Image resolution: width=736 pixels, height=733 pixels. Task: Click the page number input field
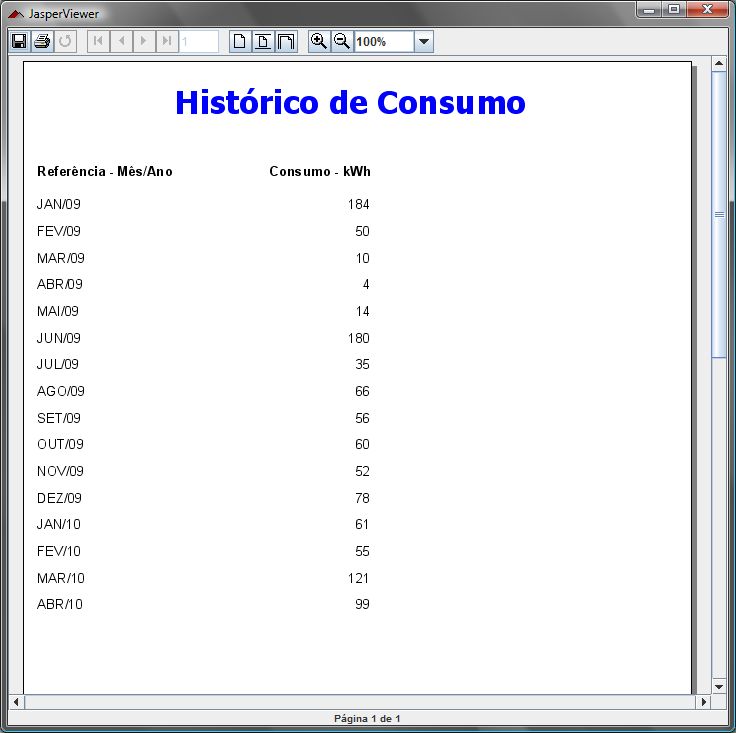(199, 41)
